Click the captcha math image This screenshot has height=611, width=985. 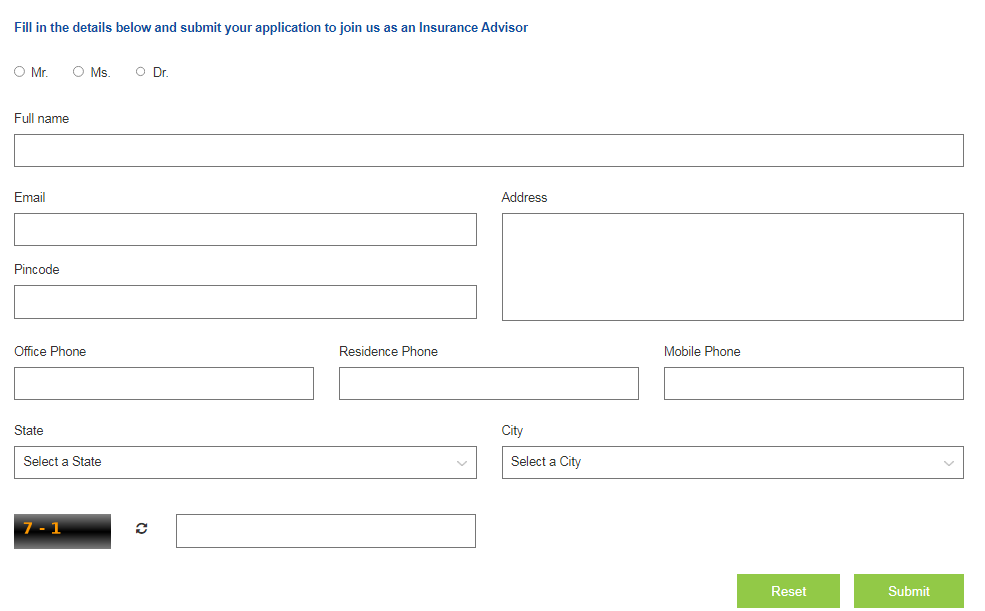point(62,531)
